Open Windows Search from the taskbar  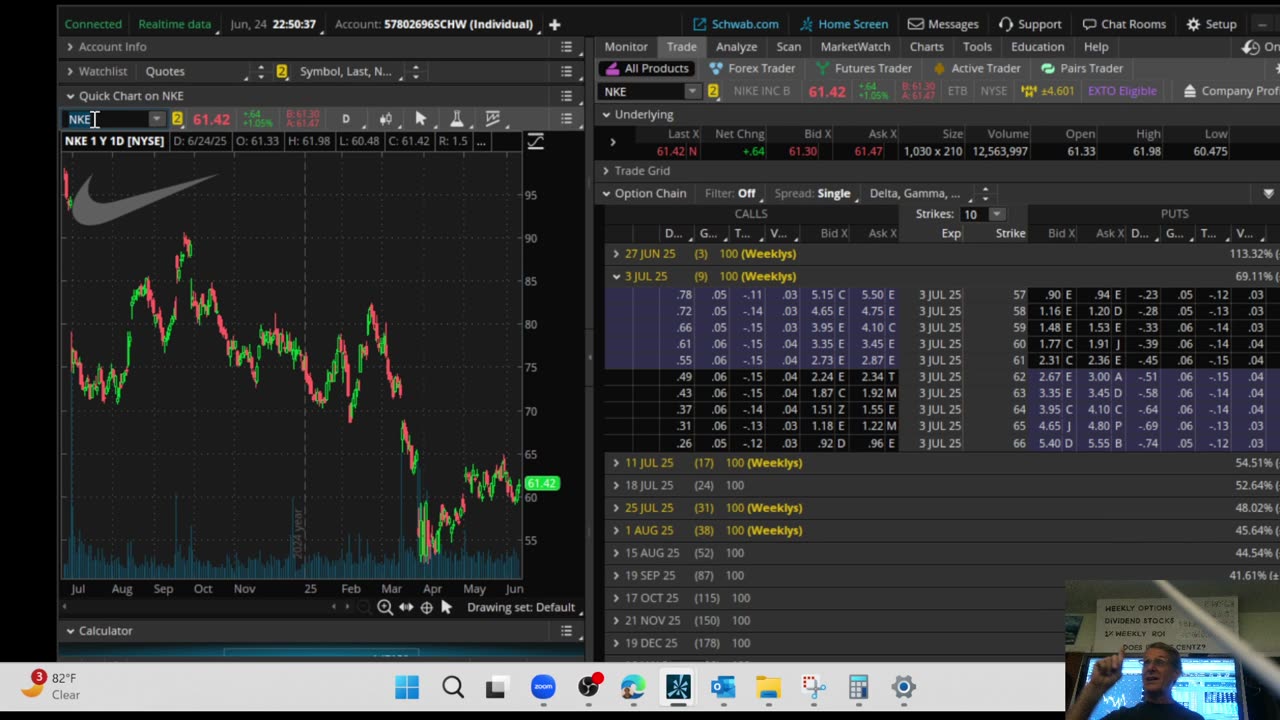(453, 687)
